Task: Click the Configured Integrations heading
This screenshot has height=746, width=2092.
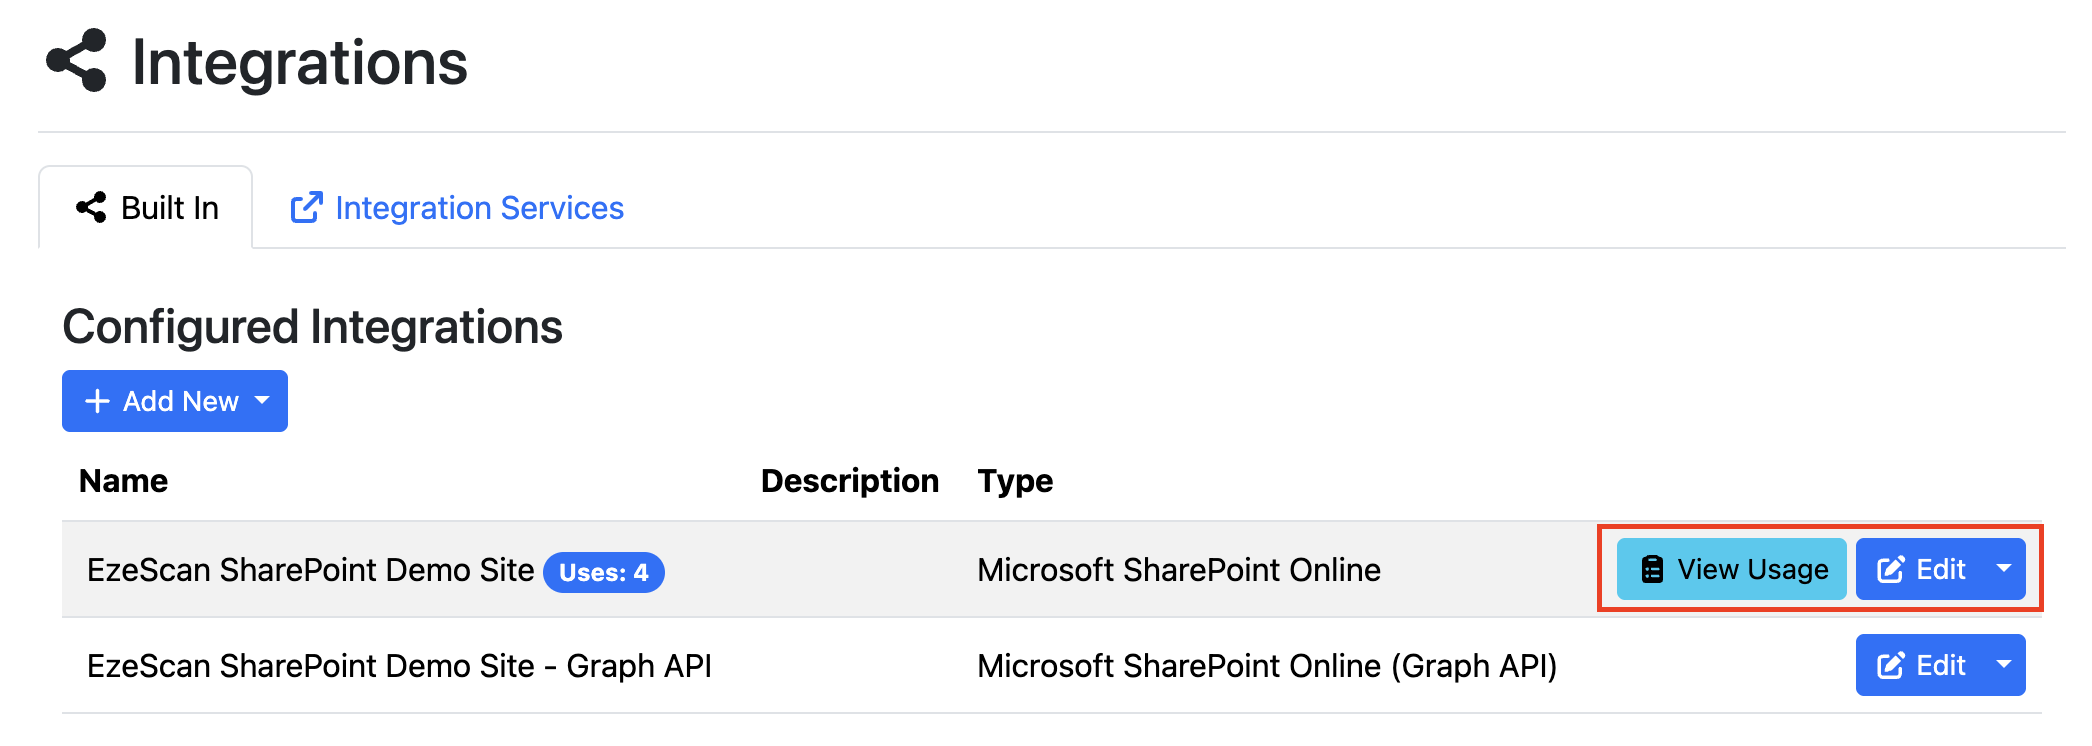Action: pos(313,327)
